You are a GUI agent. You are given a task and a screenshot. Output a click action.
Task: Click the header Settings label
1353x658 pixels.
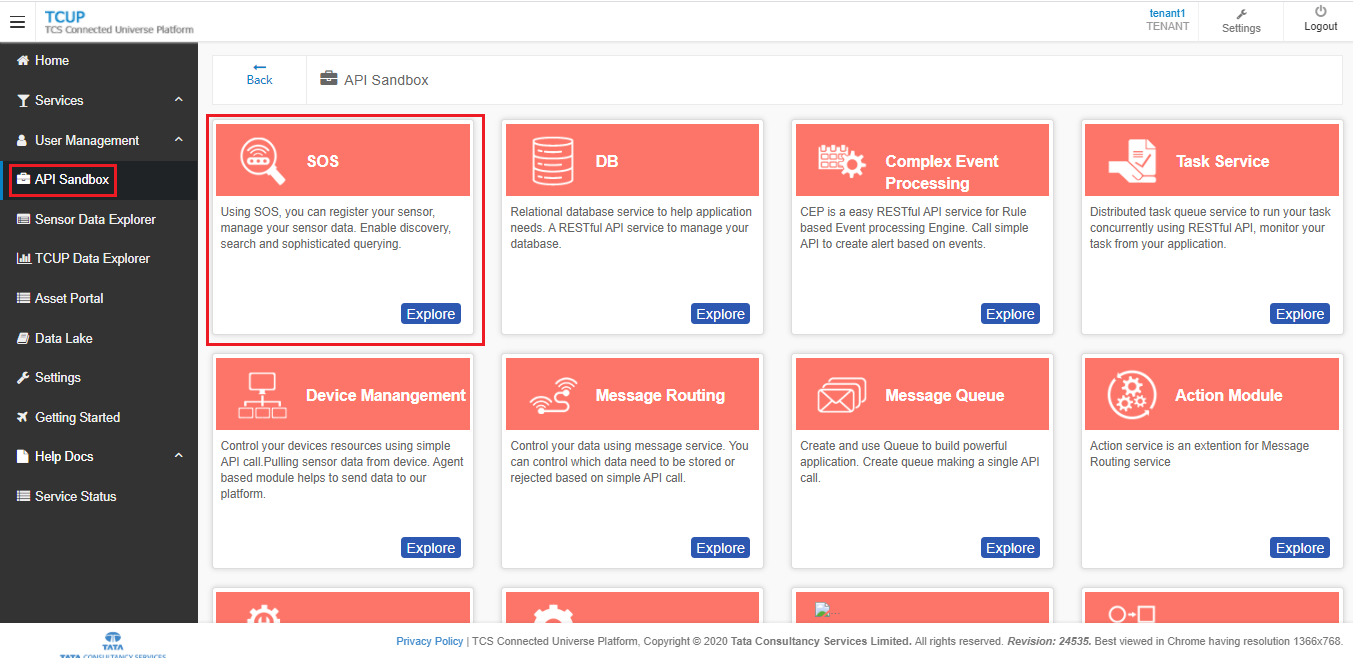[x=1241, y=29]
